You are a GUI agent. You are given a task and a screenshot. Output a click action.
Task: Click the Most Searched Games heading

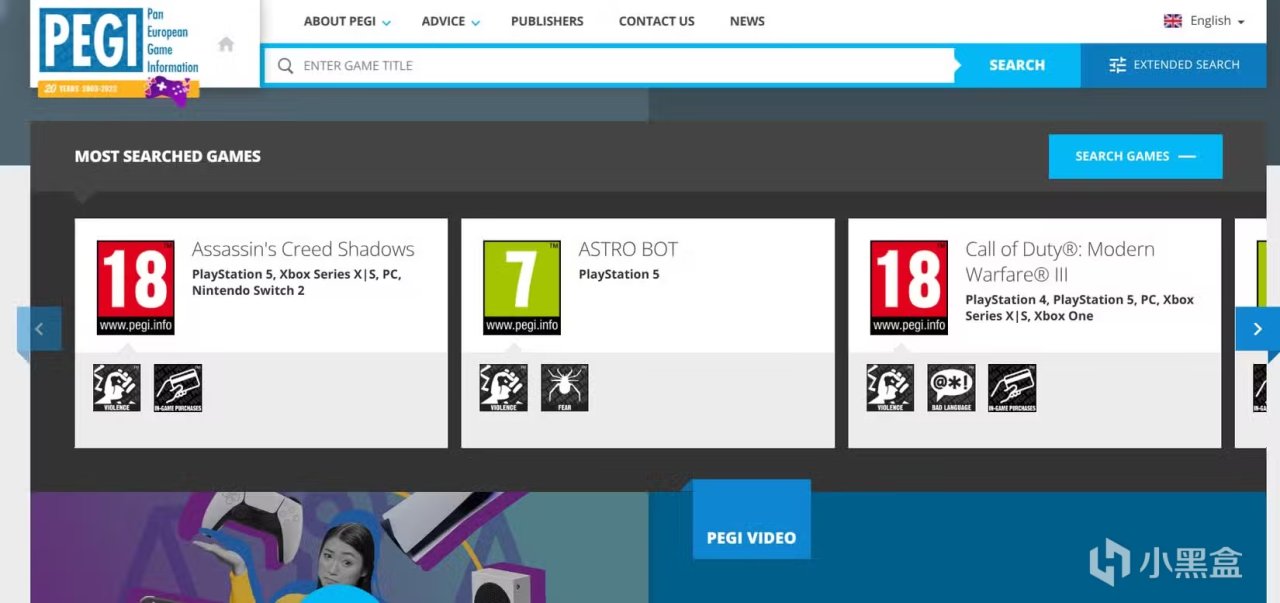click(x=167, y=156)
